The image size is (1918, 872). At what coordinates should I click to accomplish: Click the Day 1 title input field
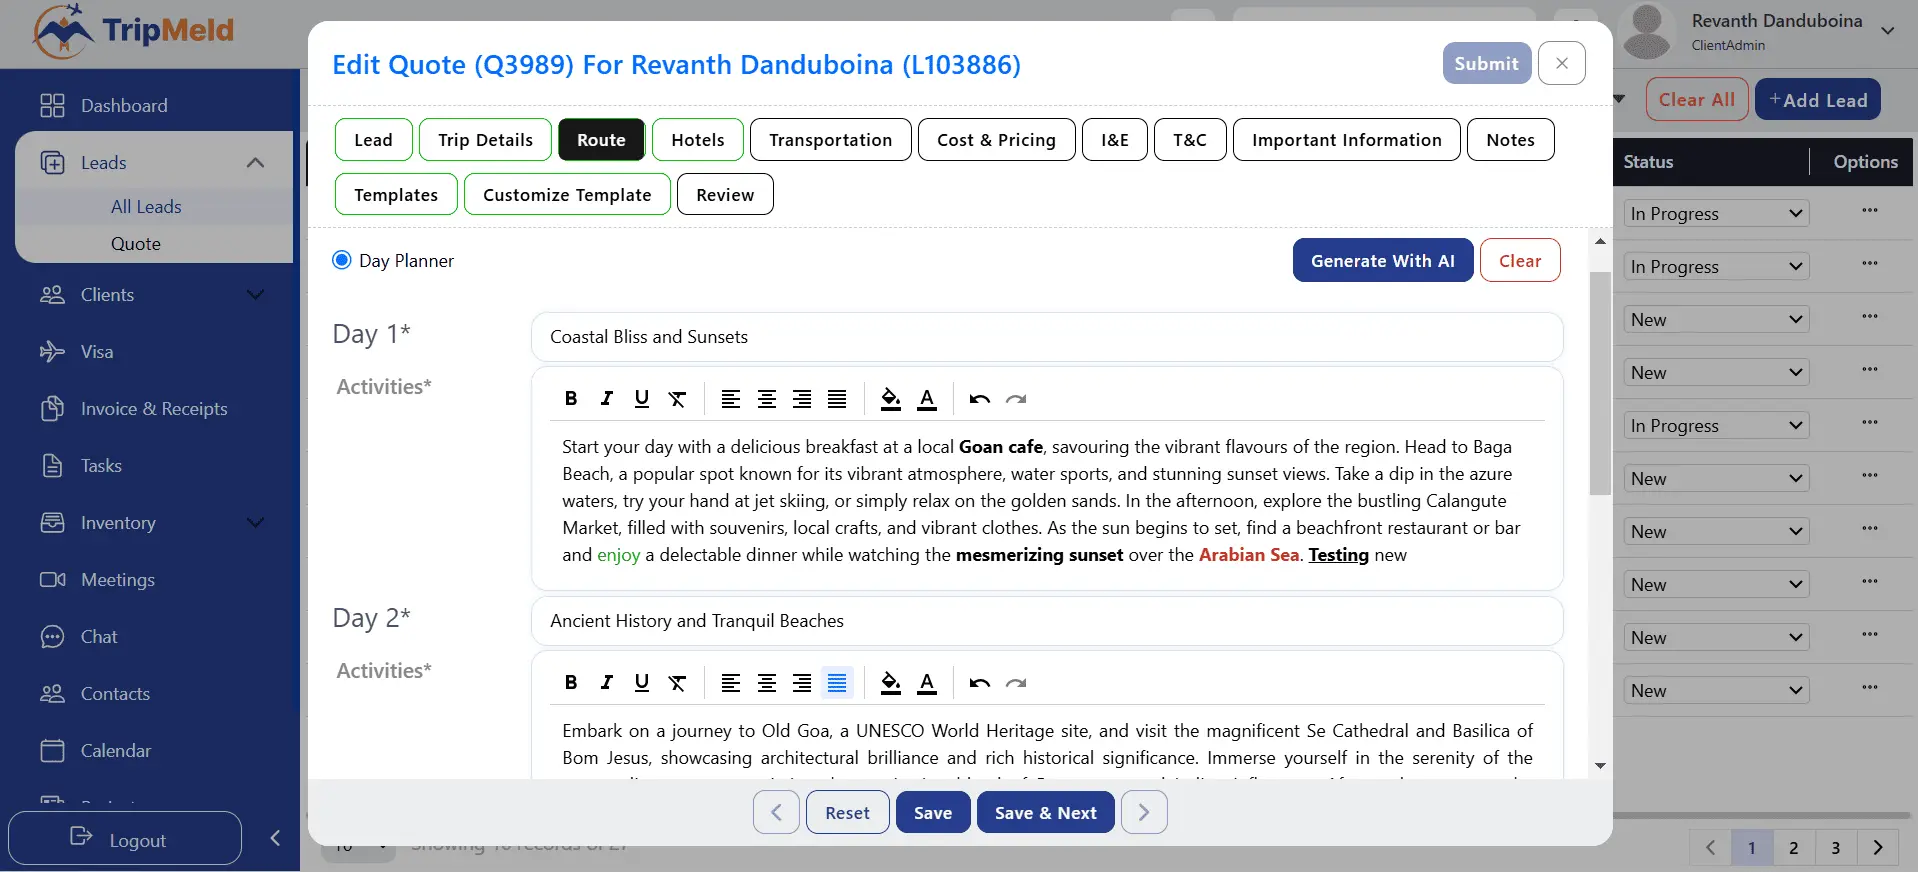click(x=1046, y=337)
